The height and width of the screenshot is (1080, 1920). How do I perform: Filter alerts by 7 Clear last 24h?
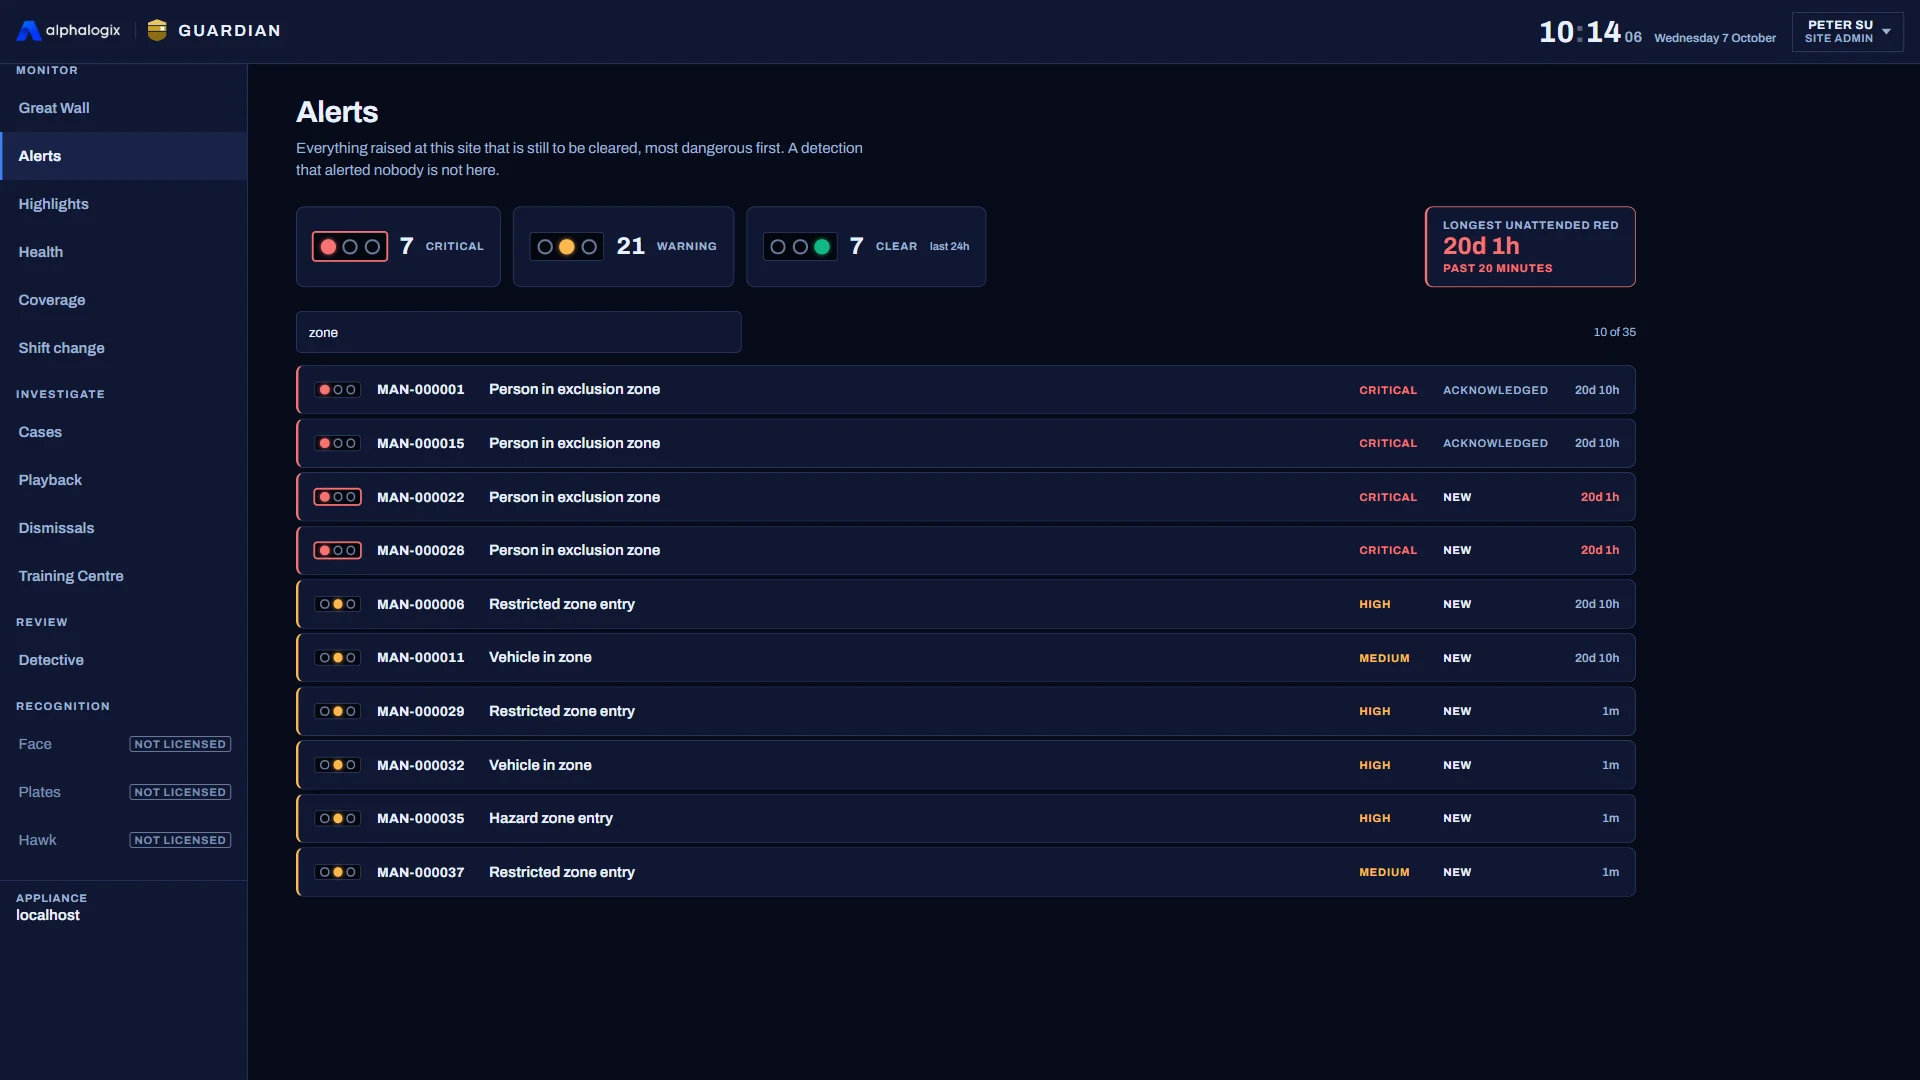tap(866, 247)
